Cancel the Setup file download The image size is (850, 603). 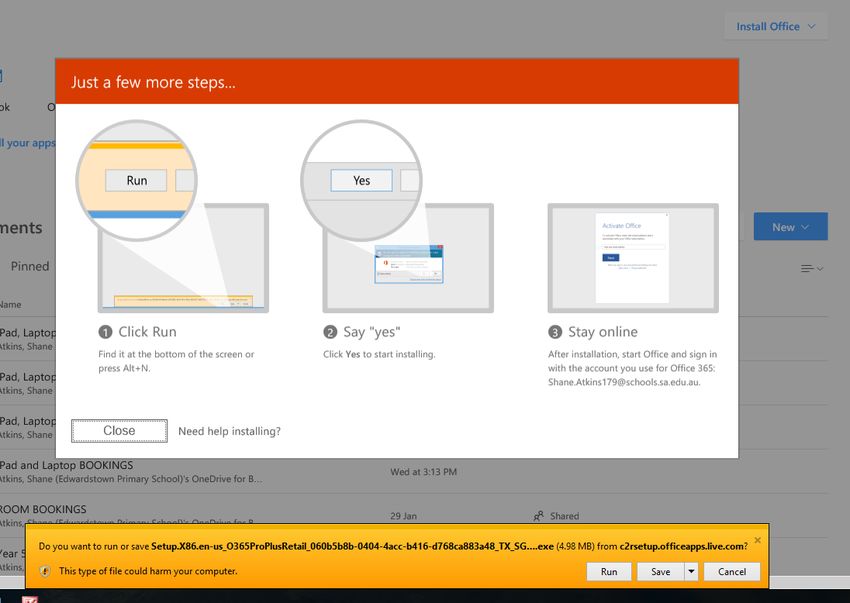(x=732, y=572)
